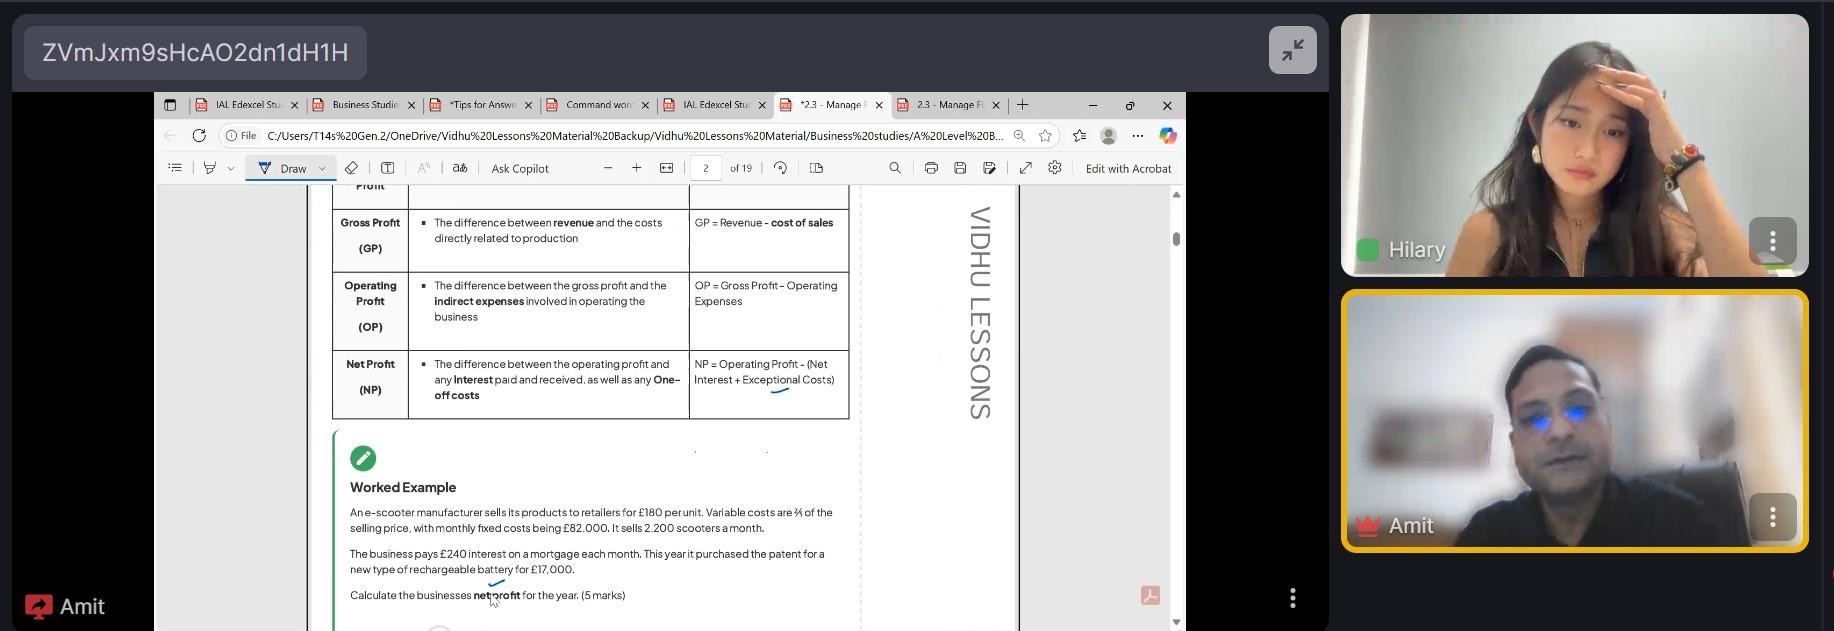1834x631 pixels.
Task: Click the Print icon
Action: coord(931,168)
